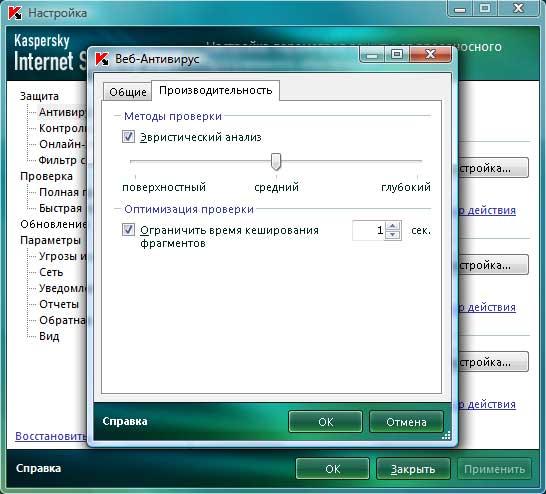
Task: Click Применить in the Настройка window
Action: 494,469
